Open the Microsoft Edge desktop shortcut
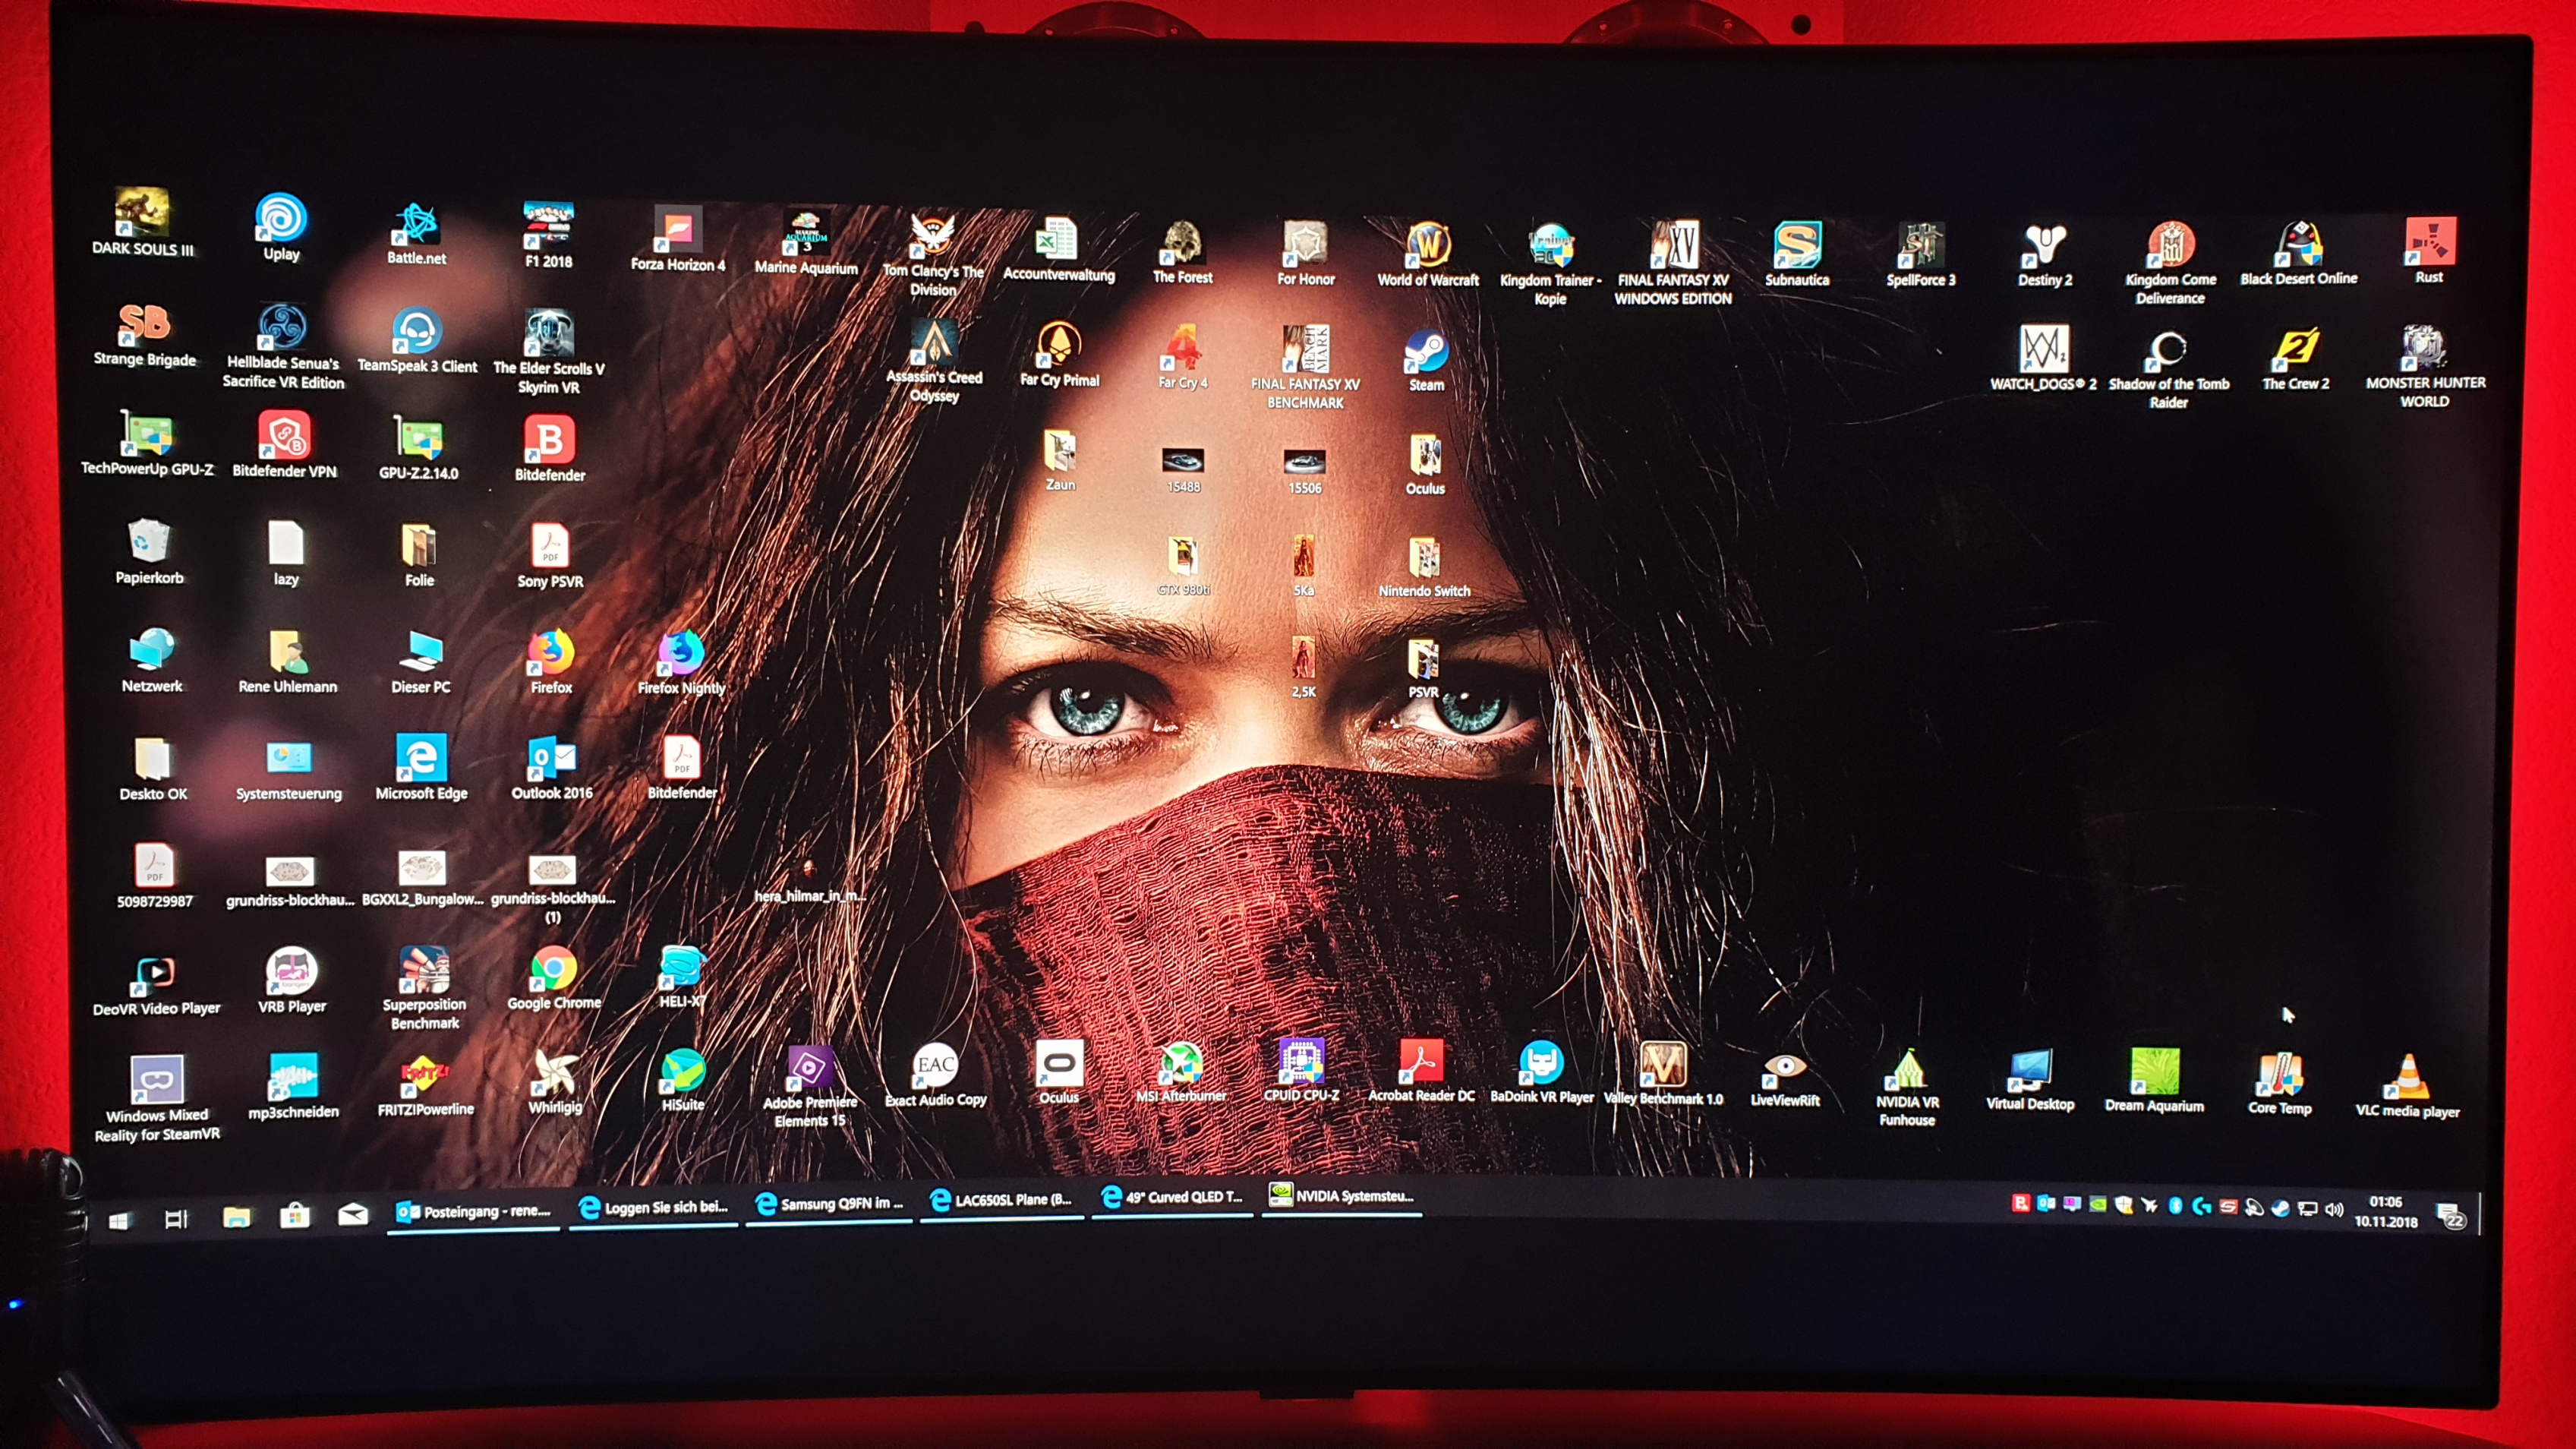The image size is (2576, 1449). [x=421, y=767]
